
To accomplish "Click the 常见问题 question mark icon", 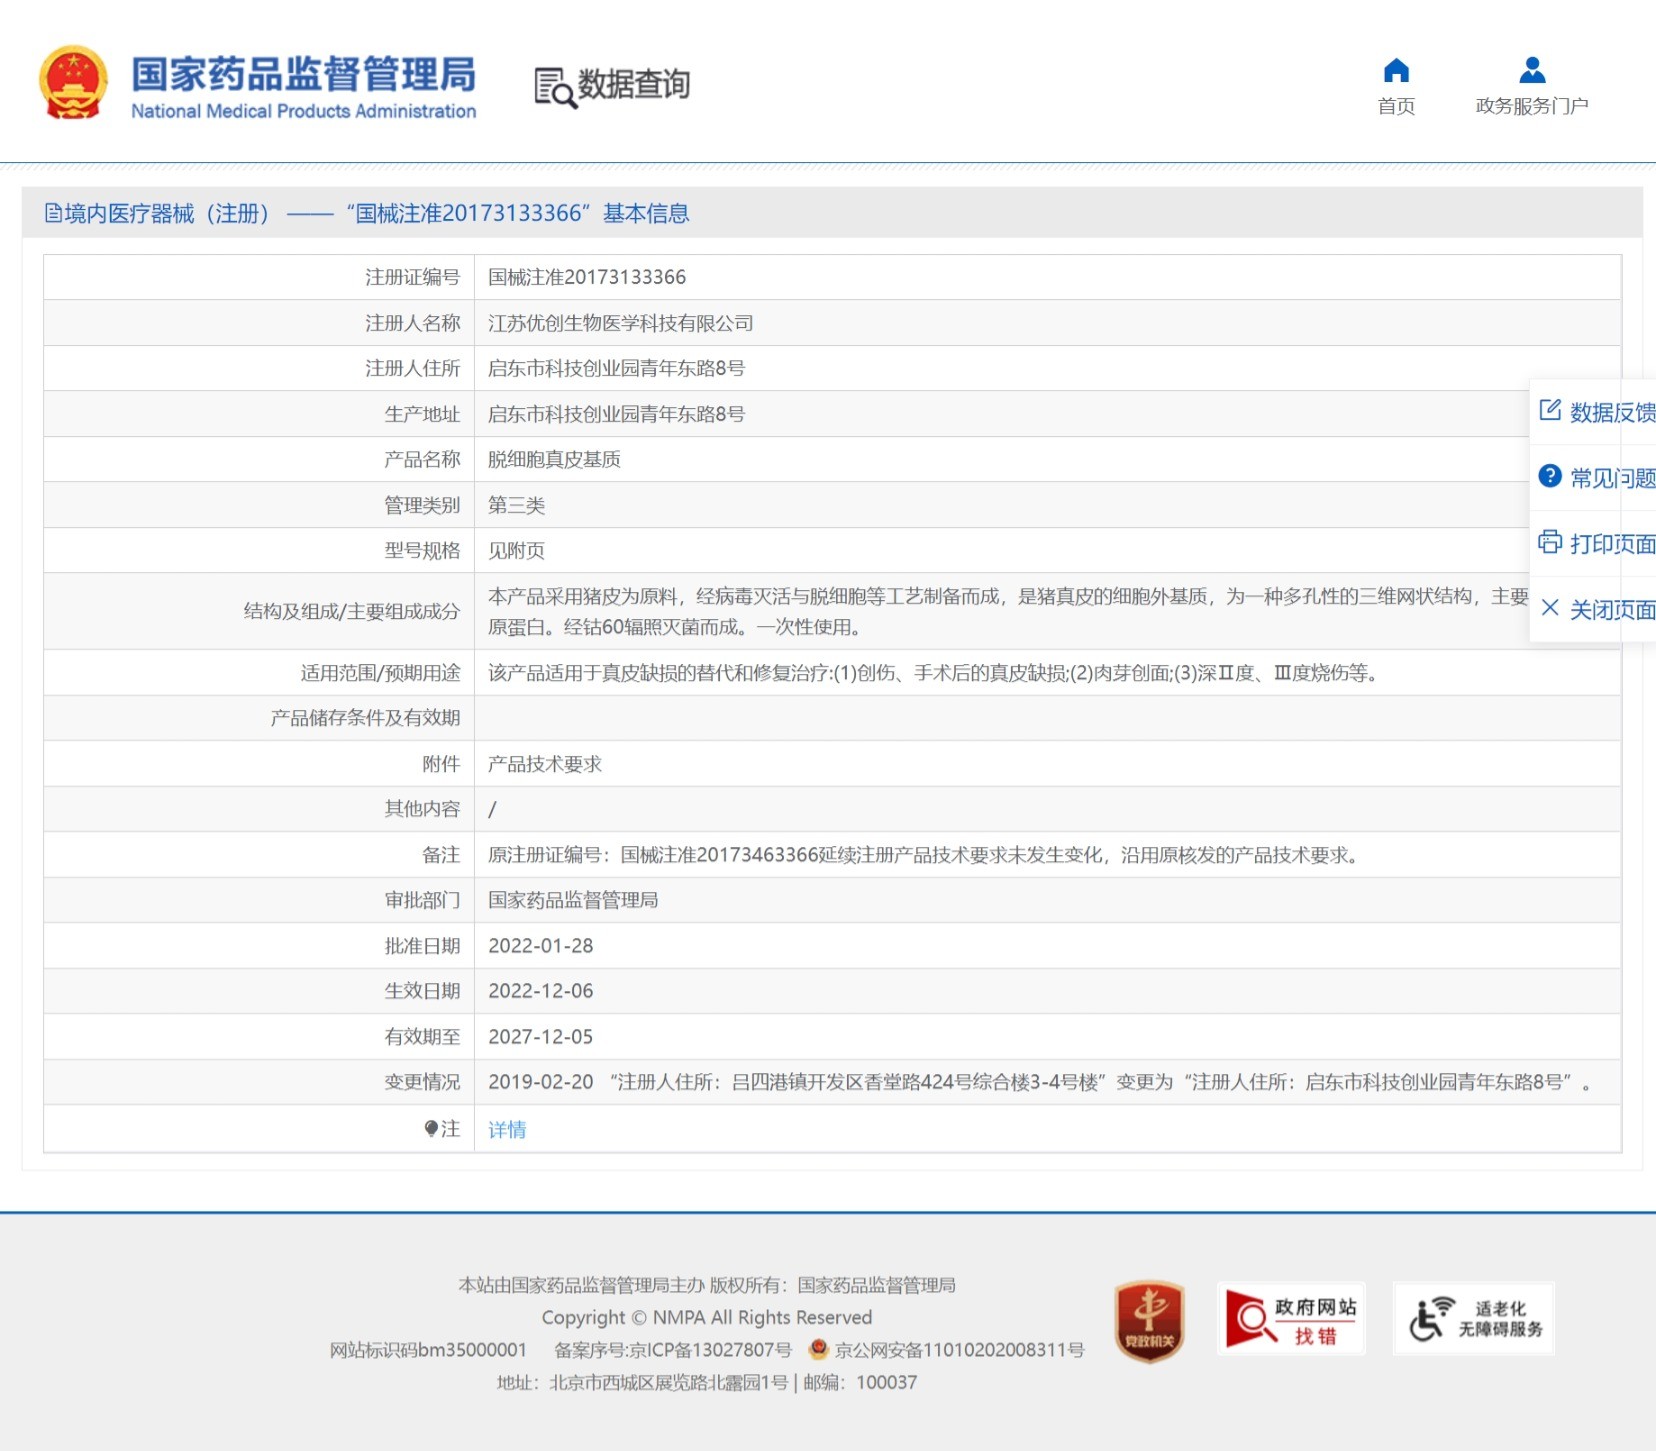I will (1550, 476).
